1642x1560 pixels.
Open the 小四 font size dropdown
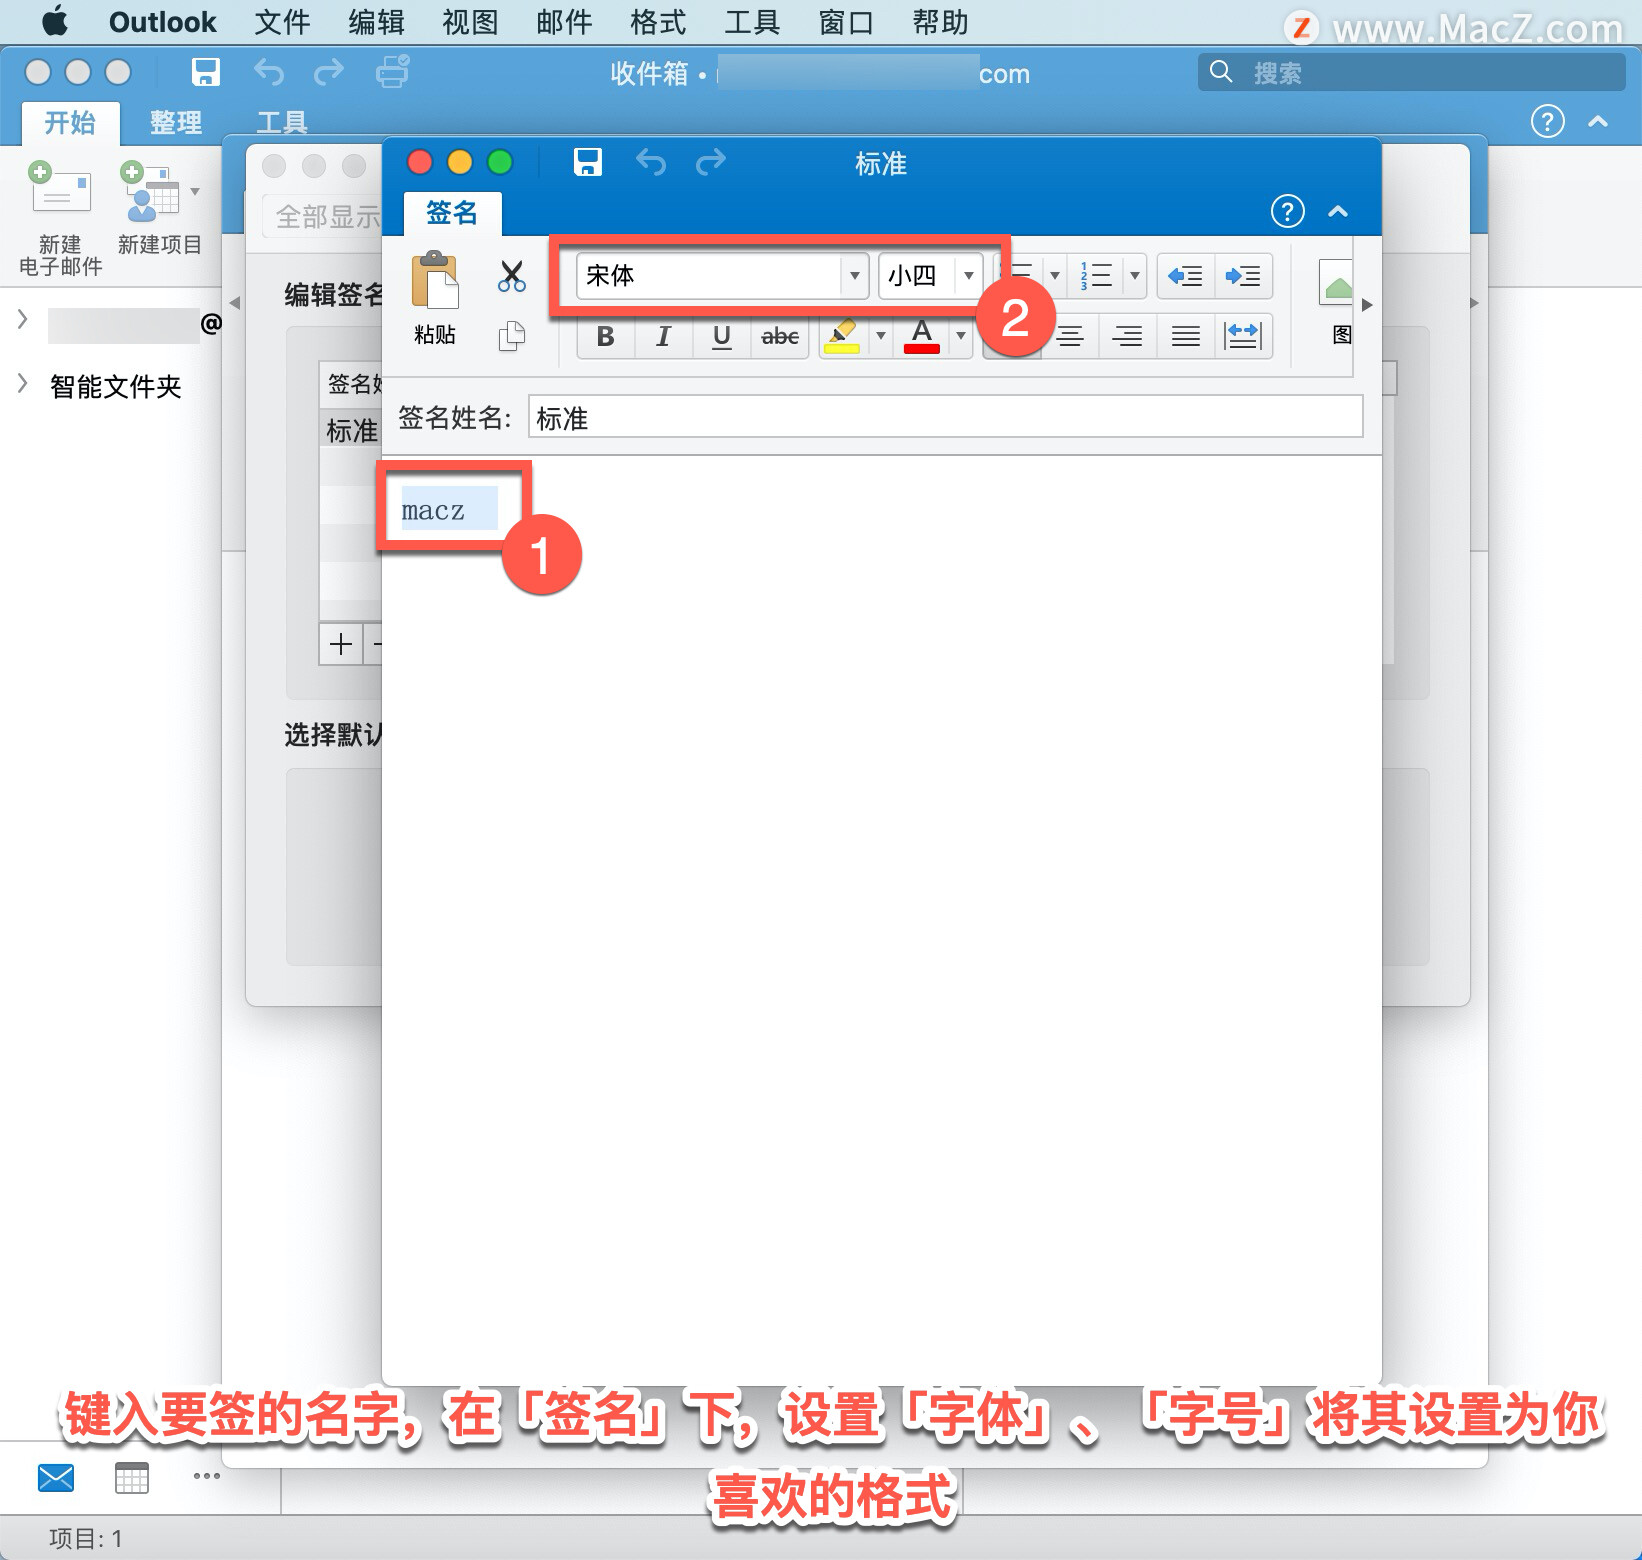[x=969, y=275]
